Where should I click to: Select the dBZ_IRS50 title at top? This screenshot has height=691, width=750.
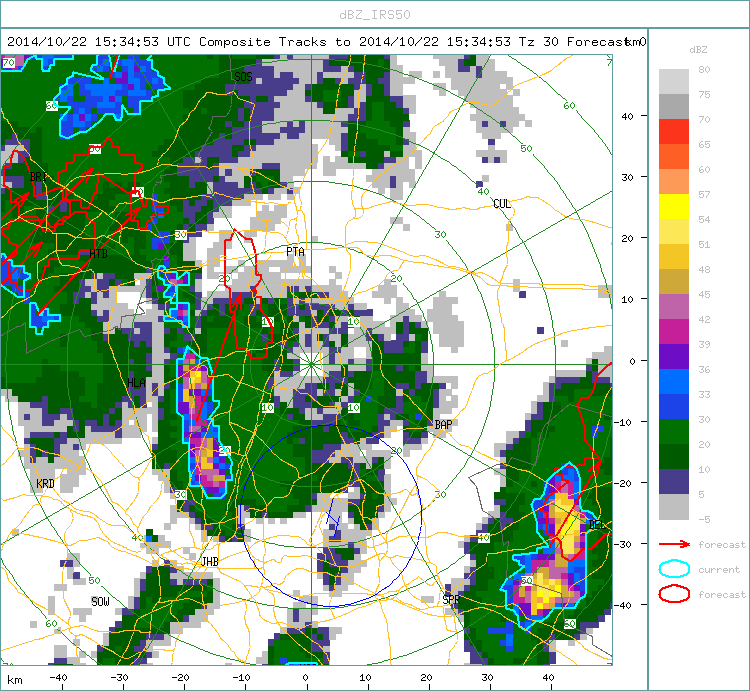pos(375,15)
